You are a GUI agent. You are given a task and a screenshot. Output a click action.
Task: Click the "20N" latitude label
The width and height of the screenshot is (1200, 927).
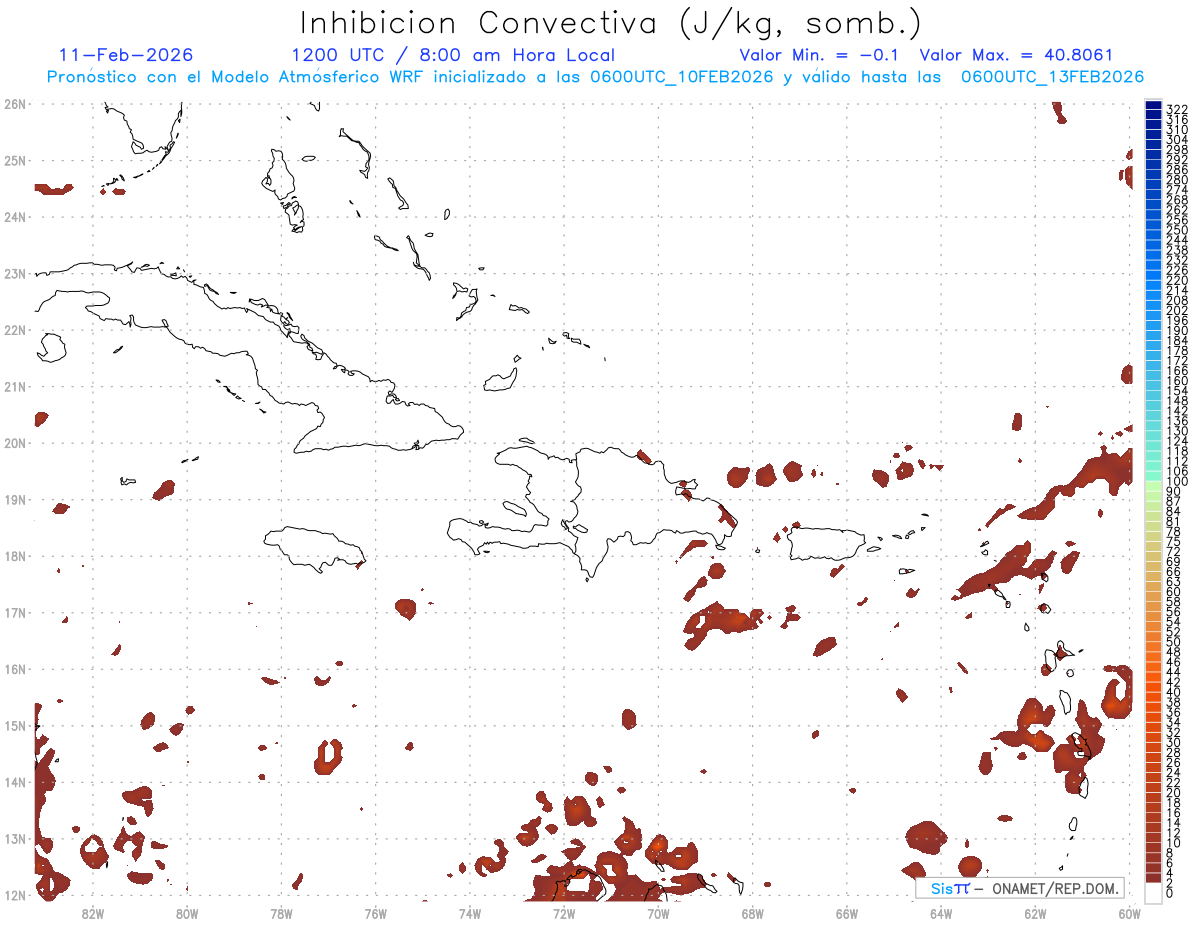coord(15,443)
